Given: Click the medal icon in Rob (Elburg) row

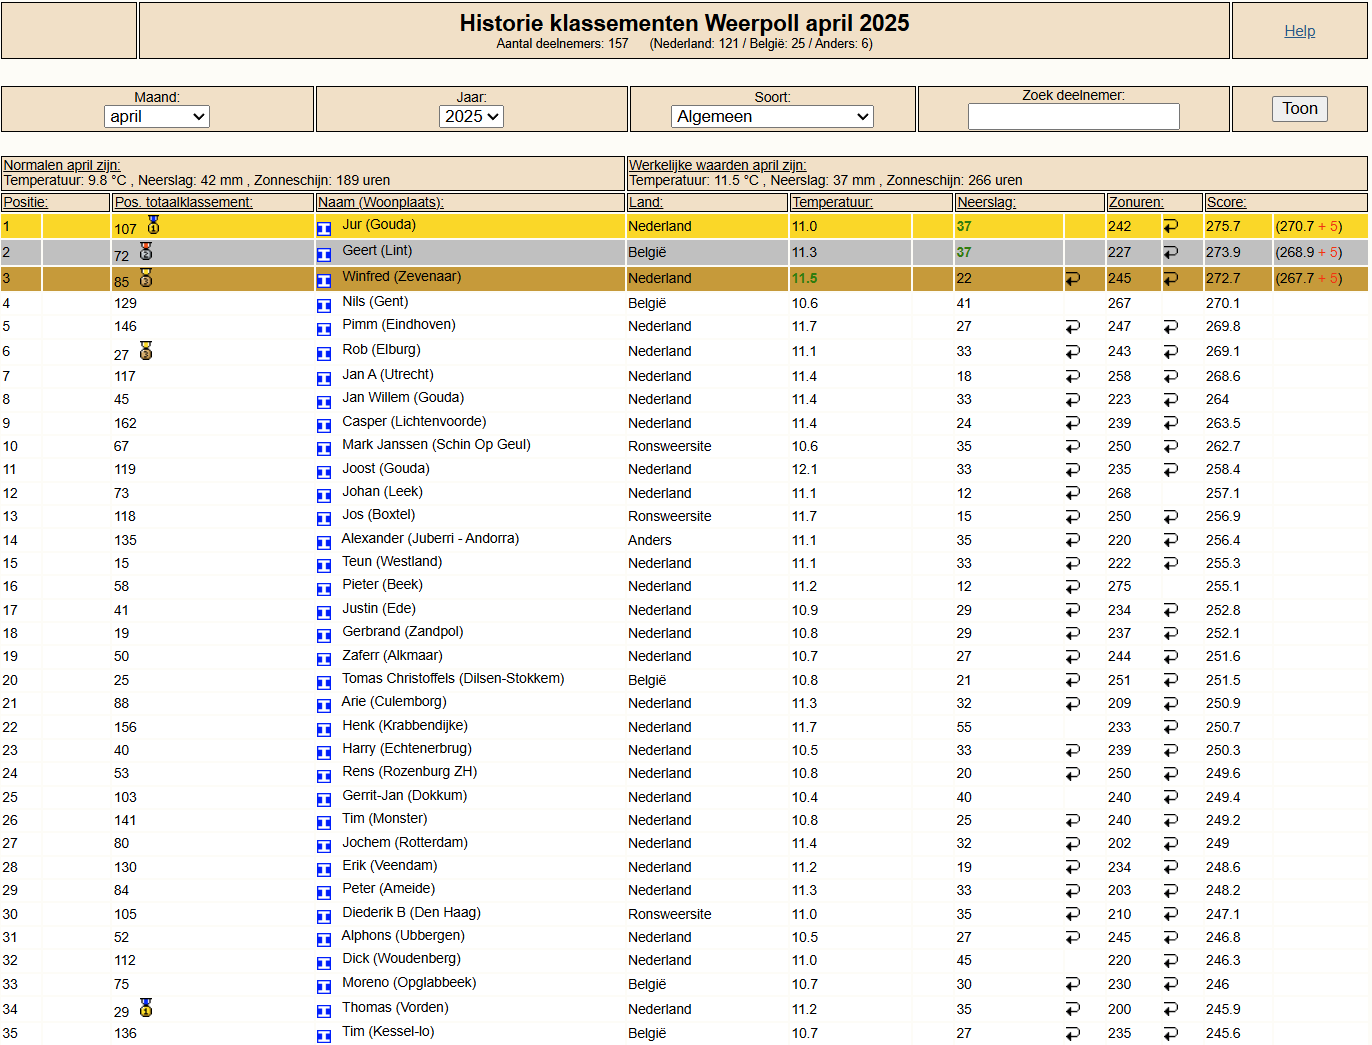Looking at the screenshot, I should tap(146, 351).
